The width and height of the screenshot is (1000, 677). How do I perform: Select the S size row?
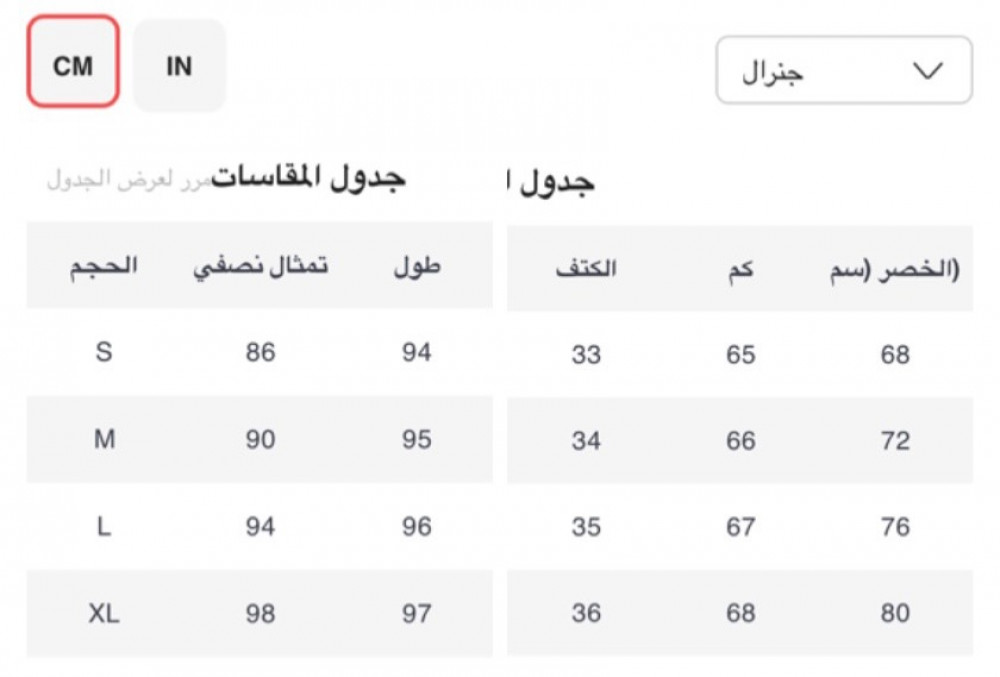[104, 352]
